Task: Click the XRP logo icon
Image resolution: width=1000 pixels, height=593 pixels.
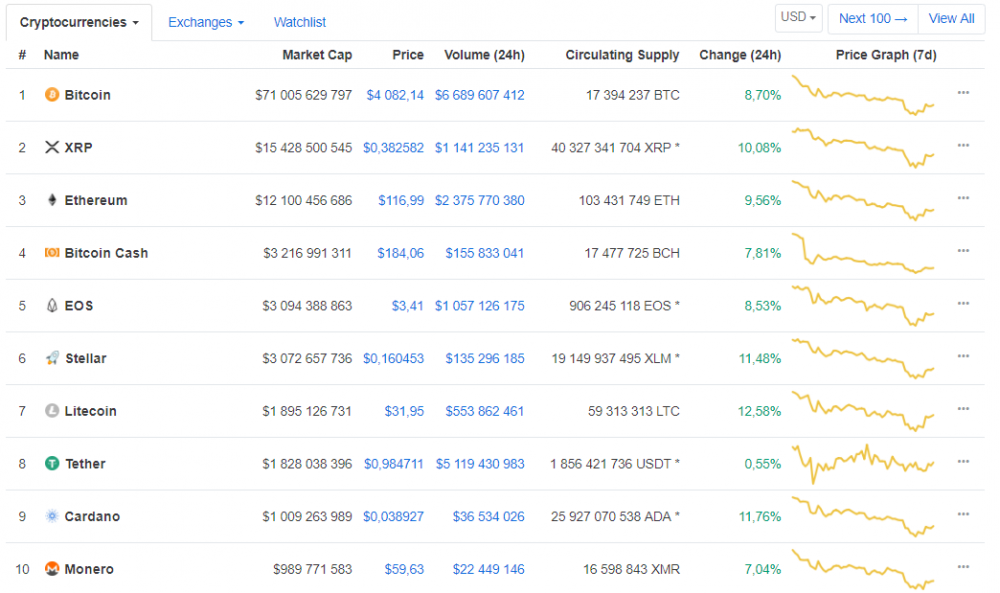Action: pos(52,147)
